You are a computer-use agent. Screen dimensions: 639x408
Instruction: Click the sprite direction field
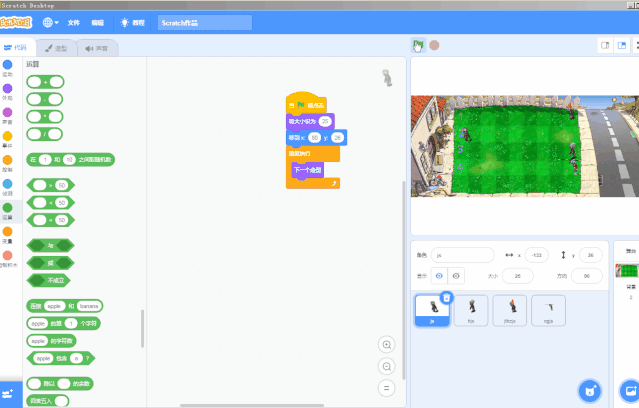(586, 276)
